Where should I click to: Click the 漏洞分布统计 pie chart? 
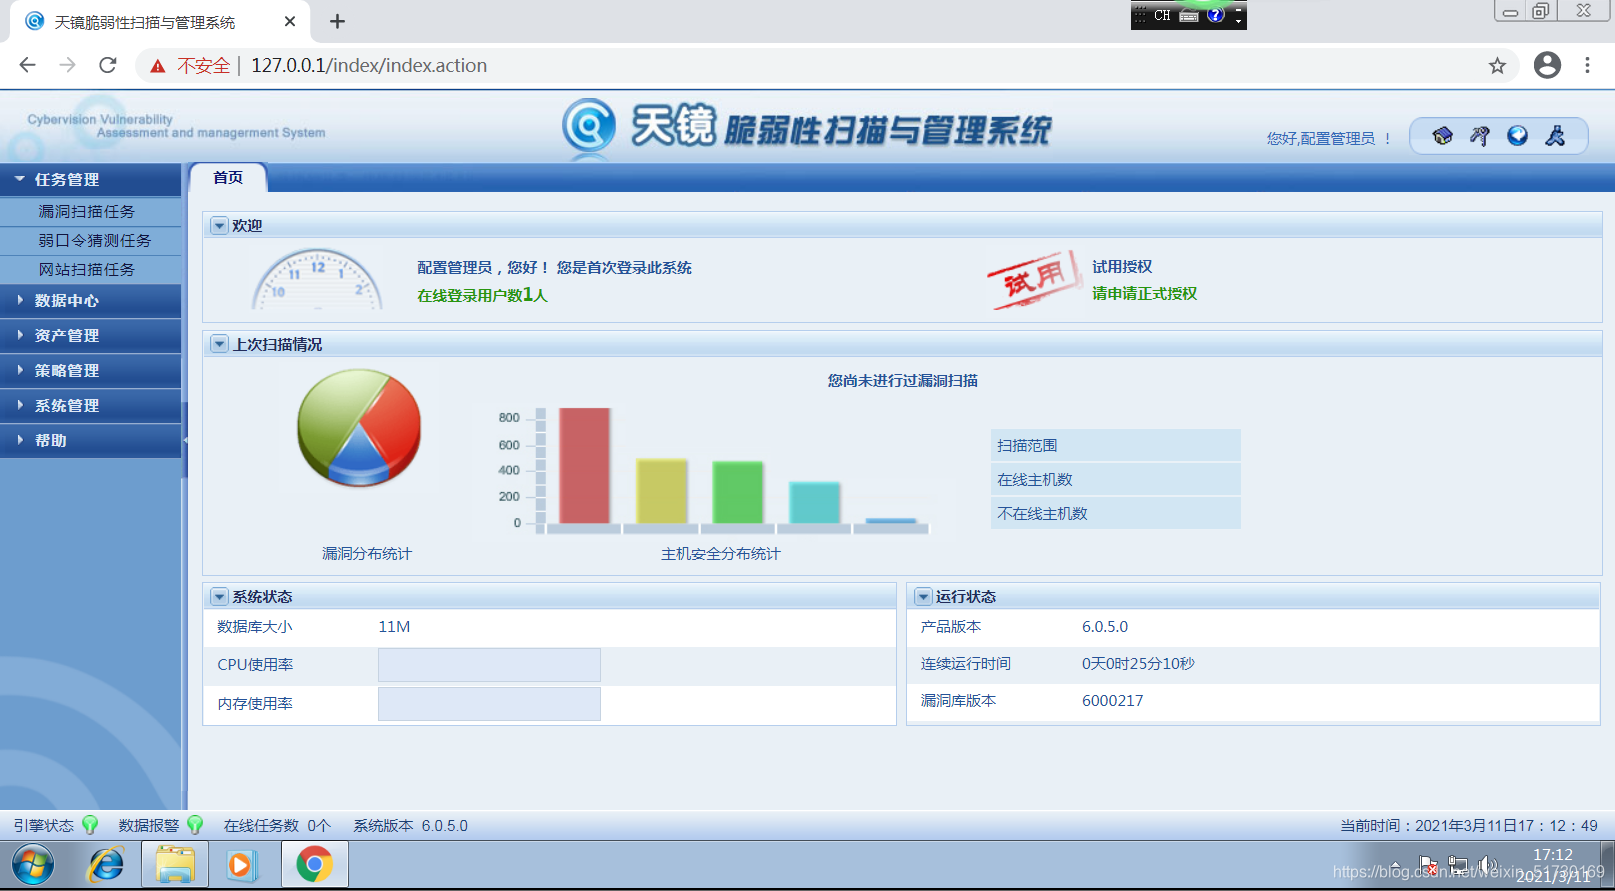click(x=359, y=428)
